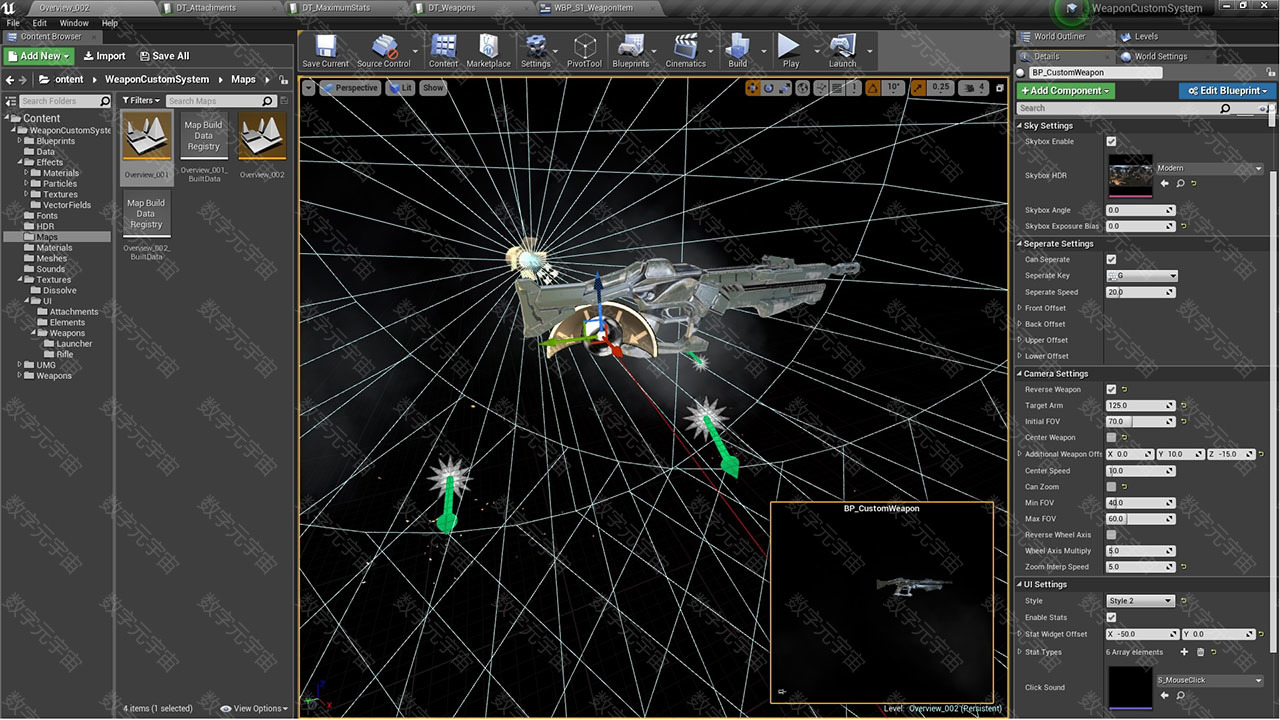Screen dimensions: 1280x720
Task: Open the Skybox HDR Modern dropdown
Action: tap(1209, 168)
